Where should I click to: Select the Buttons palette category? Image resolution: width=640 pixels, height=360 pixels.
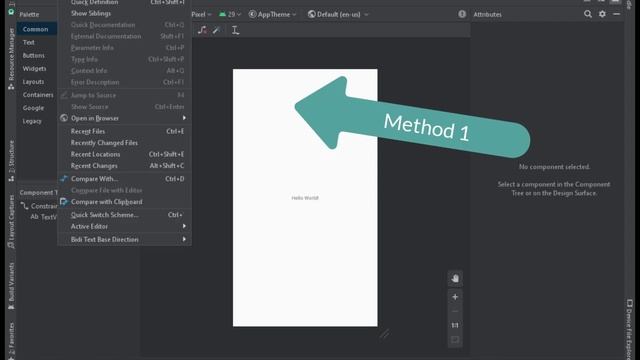pos(33,56)
